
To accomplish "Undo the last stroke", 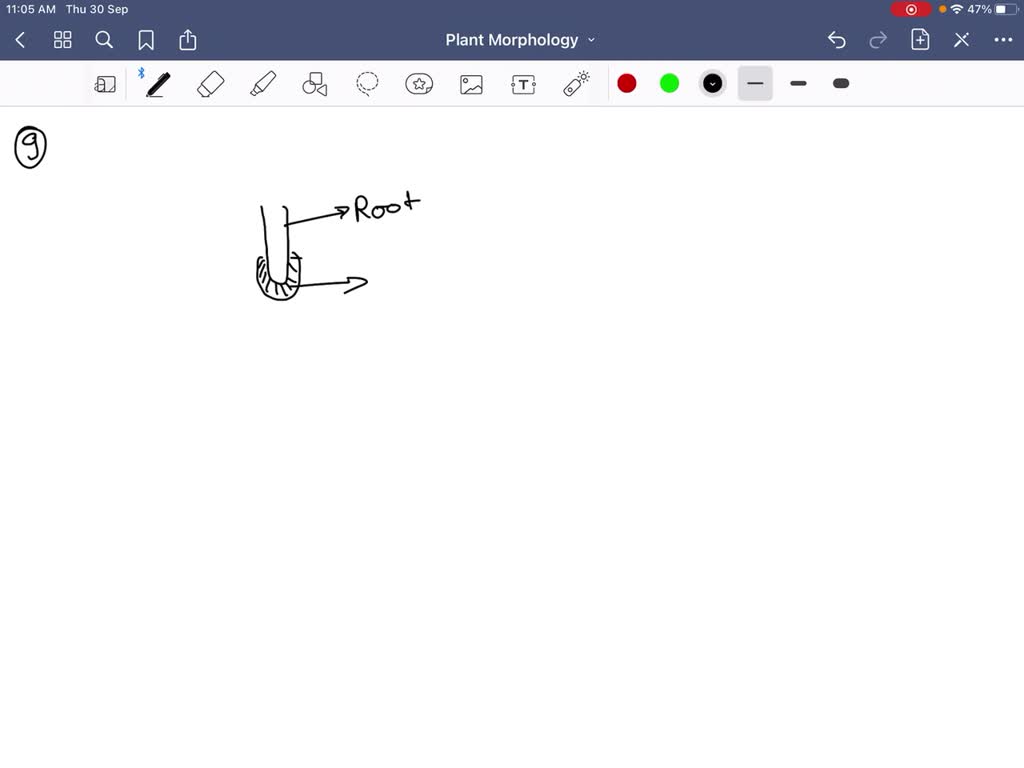I will [x=837, y=40].
